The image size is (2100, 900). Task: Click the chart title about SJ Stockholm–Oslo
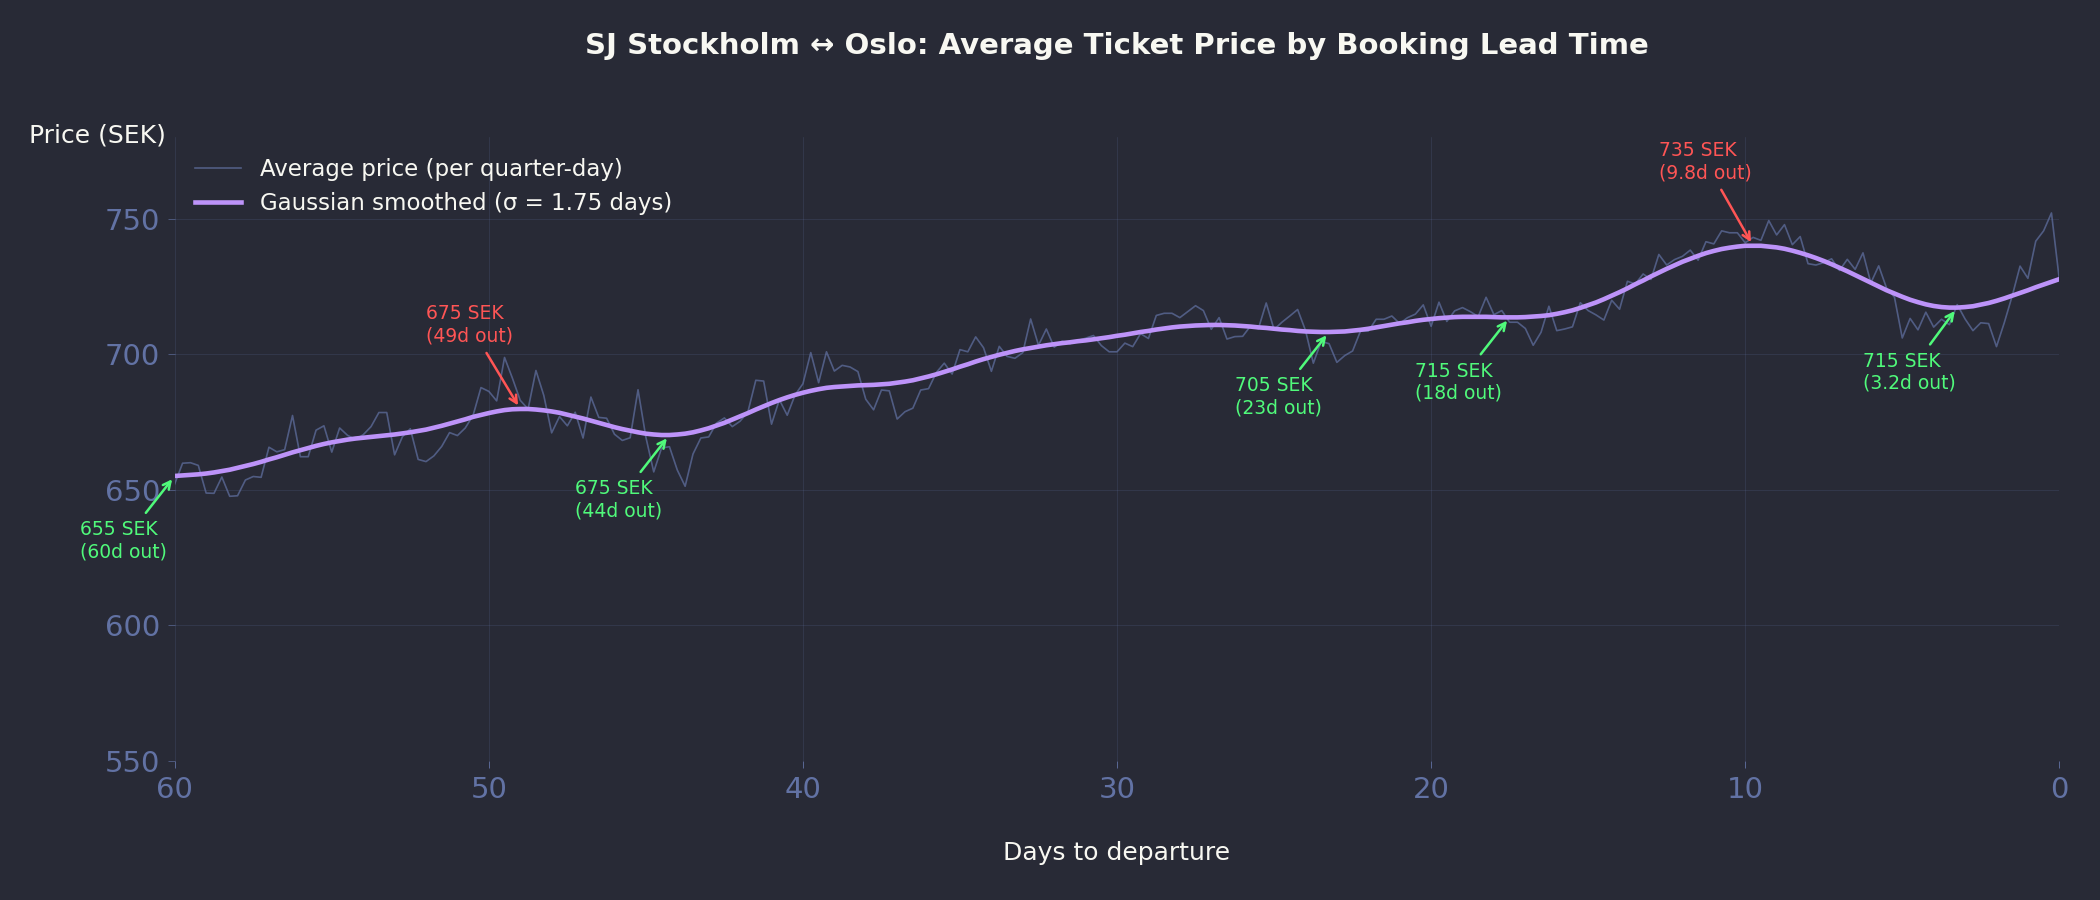tap(1116, 45)
